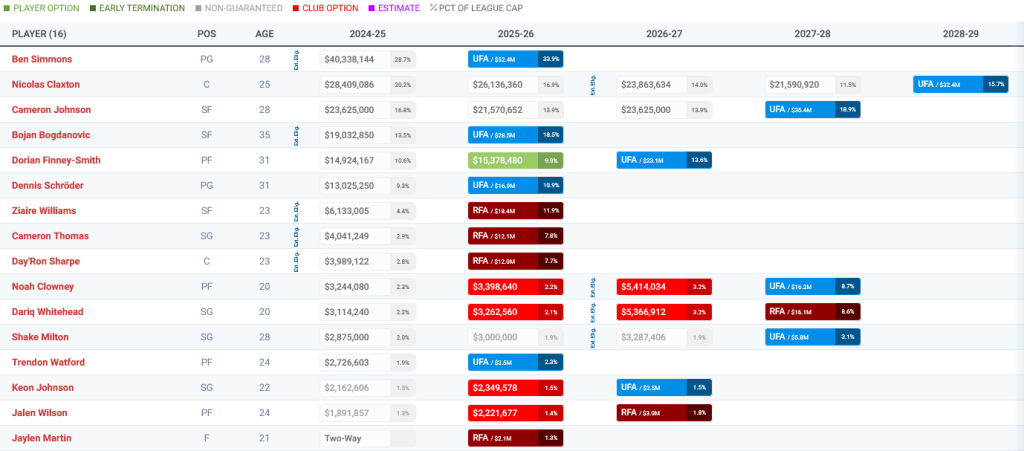Click Ext. Elig. marker beside Ben Simmons' 2024-25 salary
This screenshot has height=451, width=1024.
297,59
